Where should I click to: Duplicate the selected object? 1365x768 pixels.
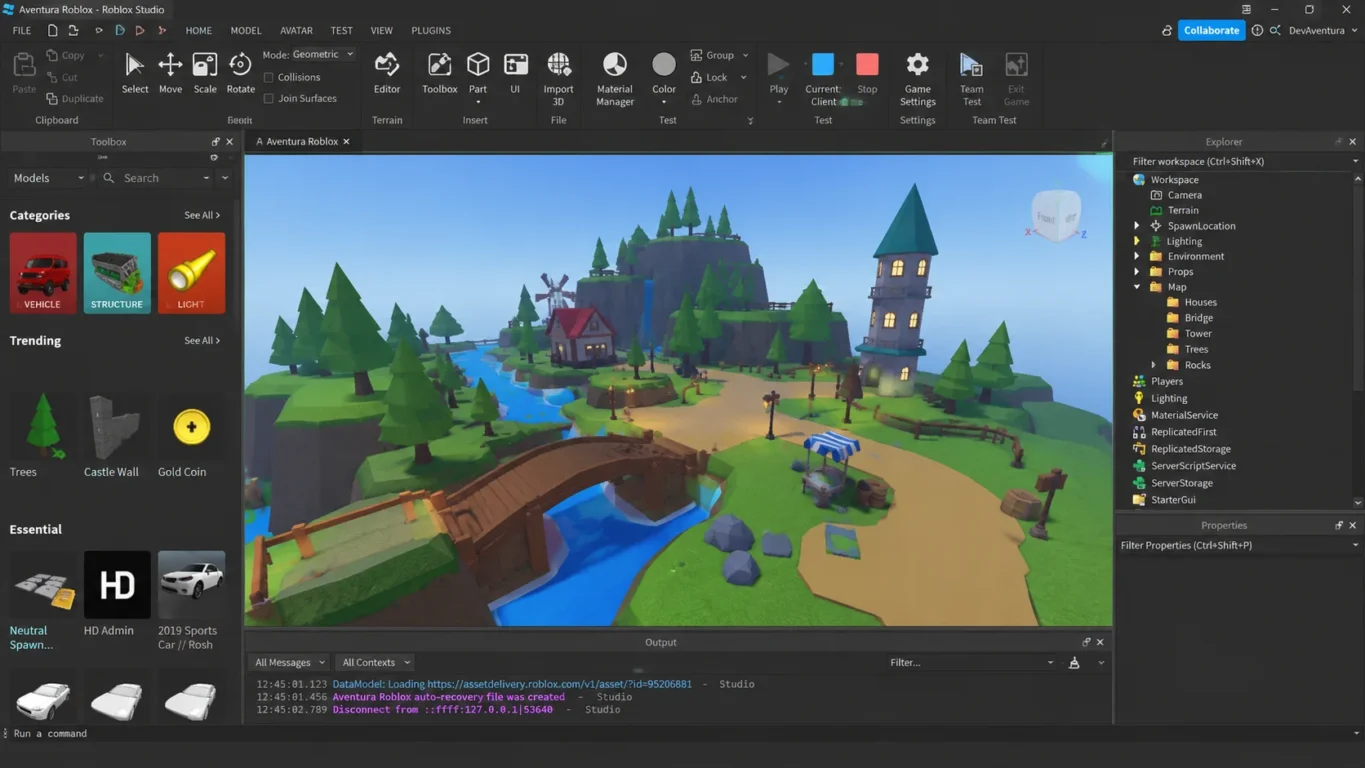pyautogui.click(x=75, y=99)
